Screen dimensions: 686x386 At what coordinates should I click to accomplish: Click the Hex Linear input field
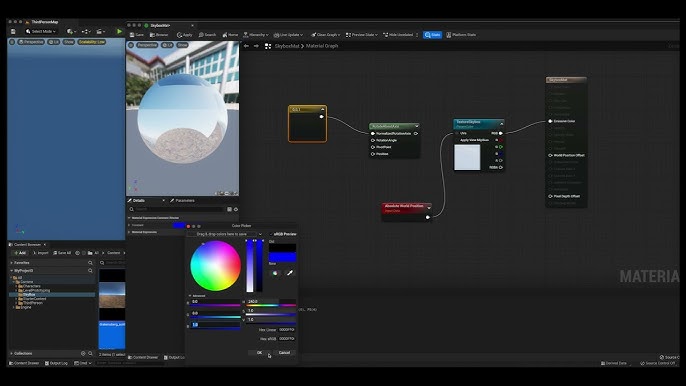pos(287,330)
